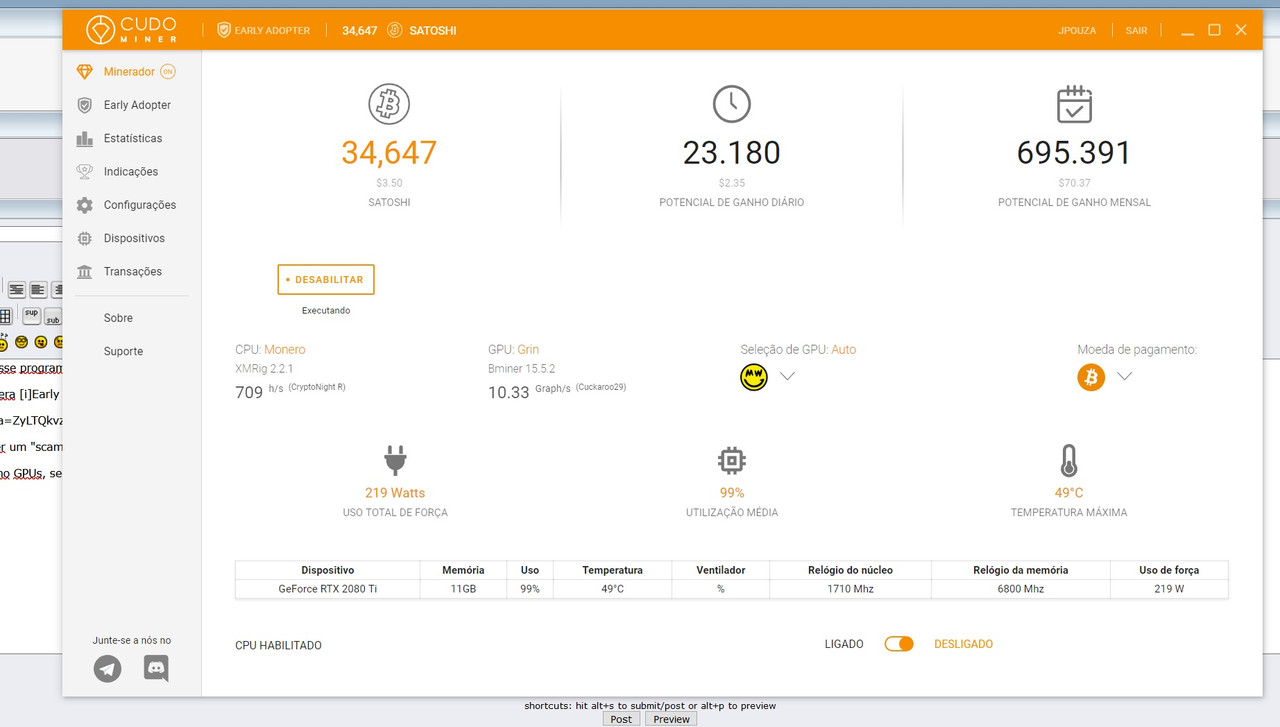Click the JPOUZA account name
Screen dimensions: 1280x727
[x=1077, y=31]
